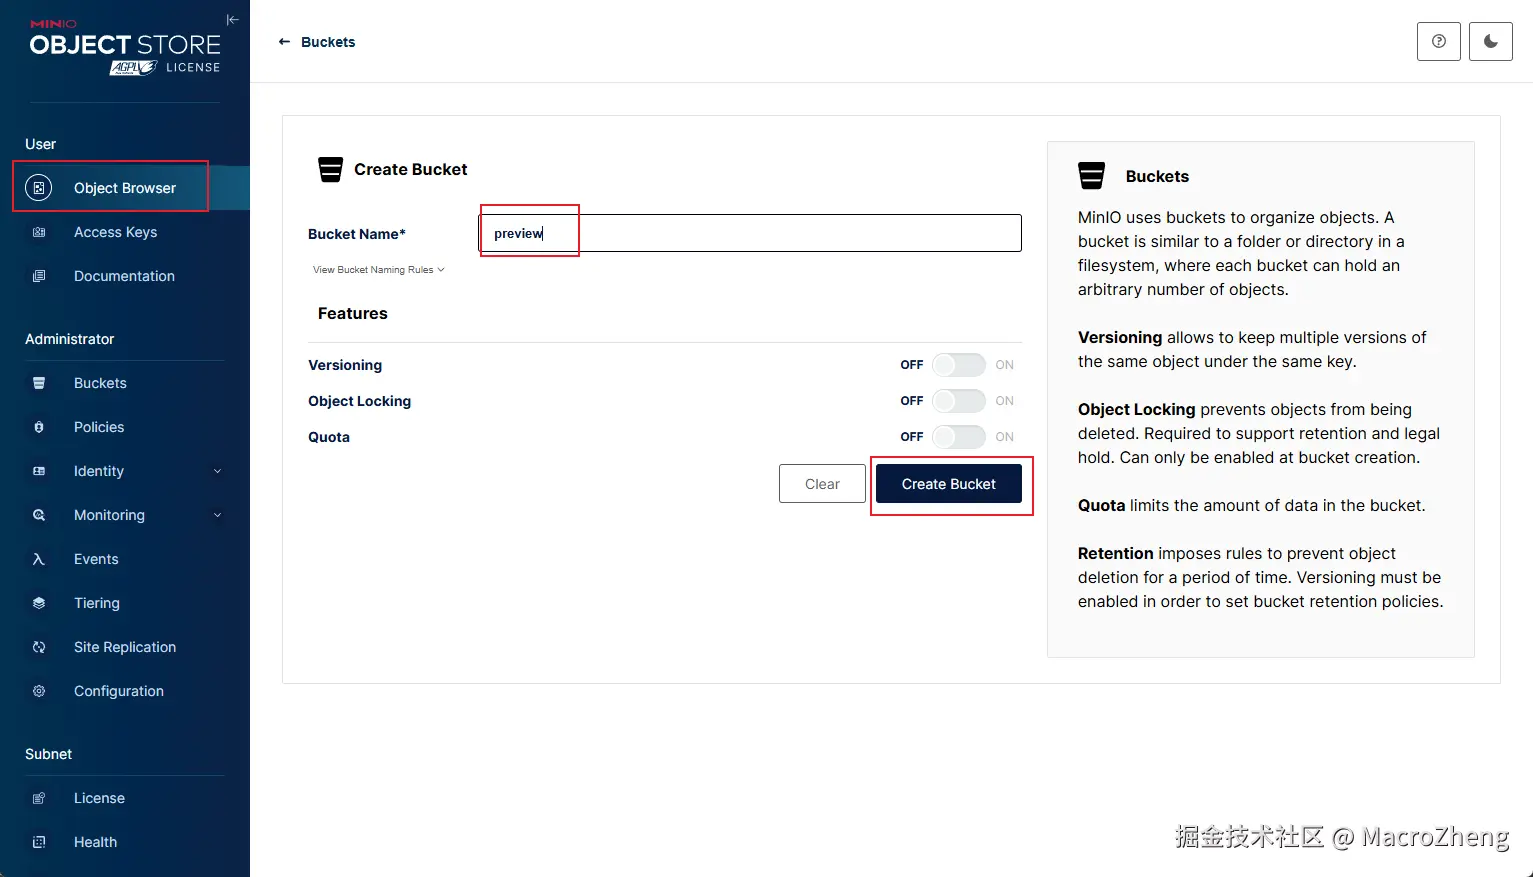
Task: Open the Tiering menu item
Action: (97, 603)
